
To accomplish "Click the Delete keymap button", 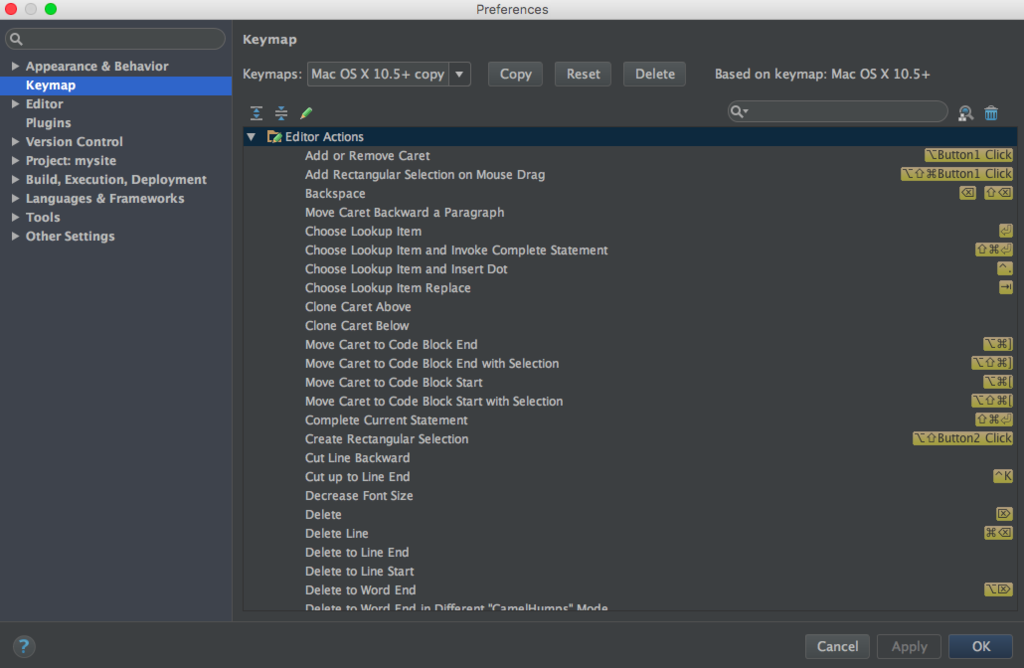I will click(654, 74).
